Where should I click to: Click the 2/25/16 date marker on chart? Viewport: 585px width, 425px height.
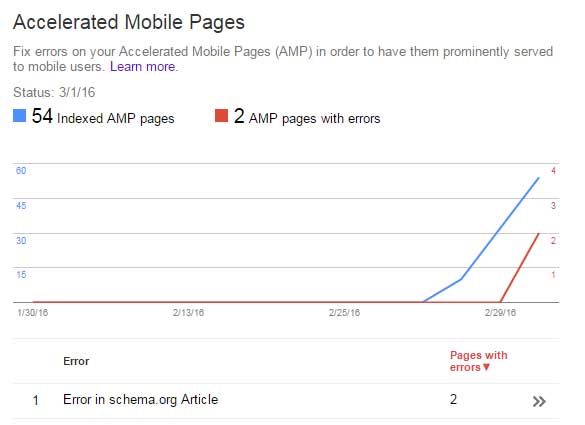click(x=344, y=312)
